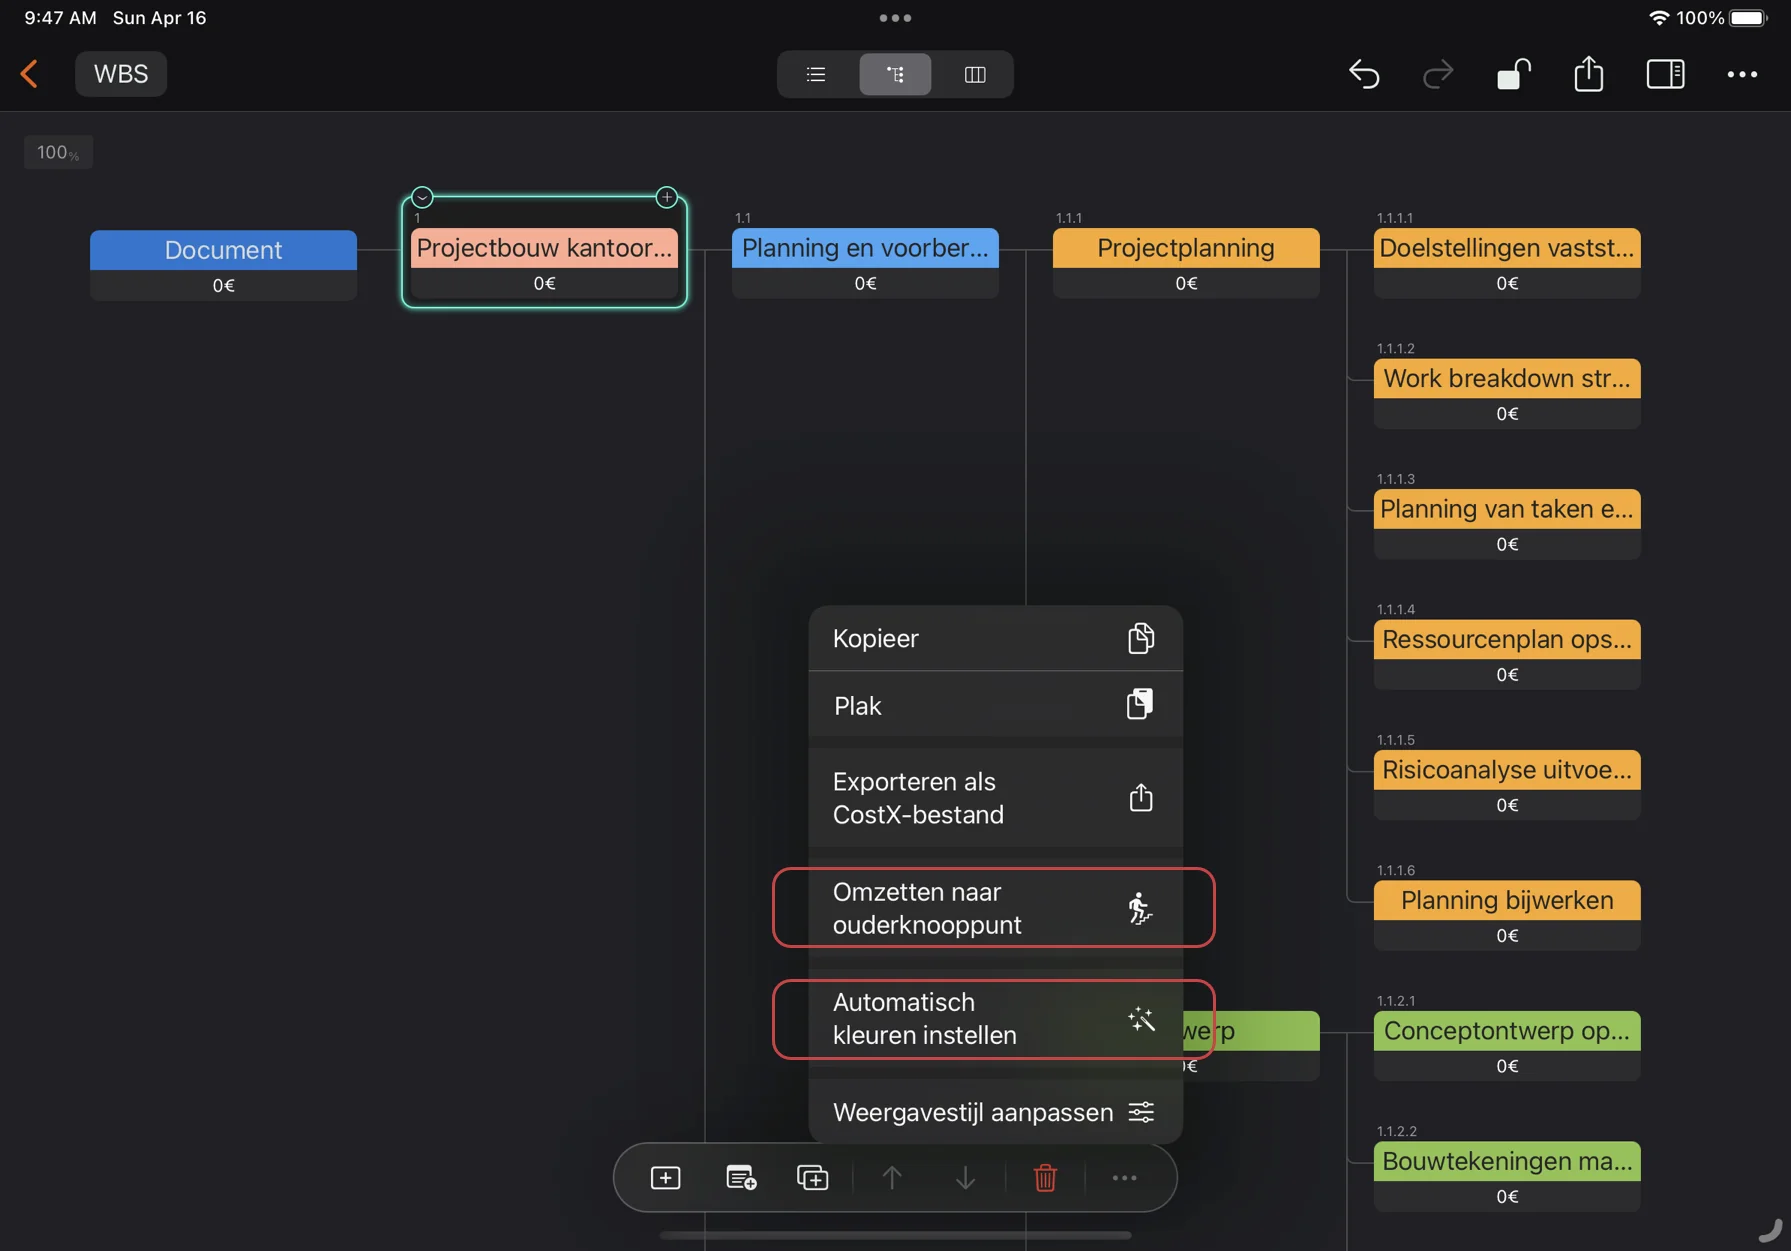The height and width of the screenshot is (1251, 1791).
Task: Choose Kopieer from the context menu
Action: point(994,638)
